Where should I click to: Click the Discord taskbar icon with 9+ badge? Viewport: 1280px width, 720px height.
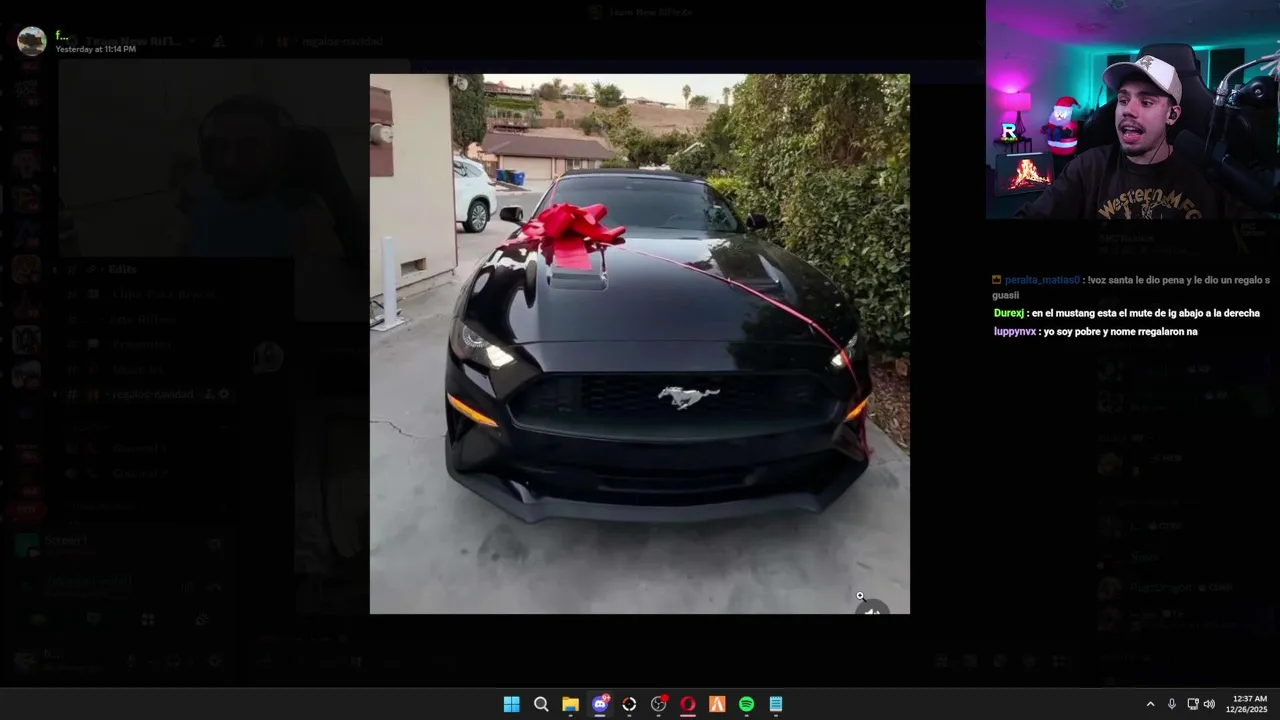tap(600, 704)
